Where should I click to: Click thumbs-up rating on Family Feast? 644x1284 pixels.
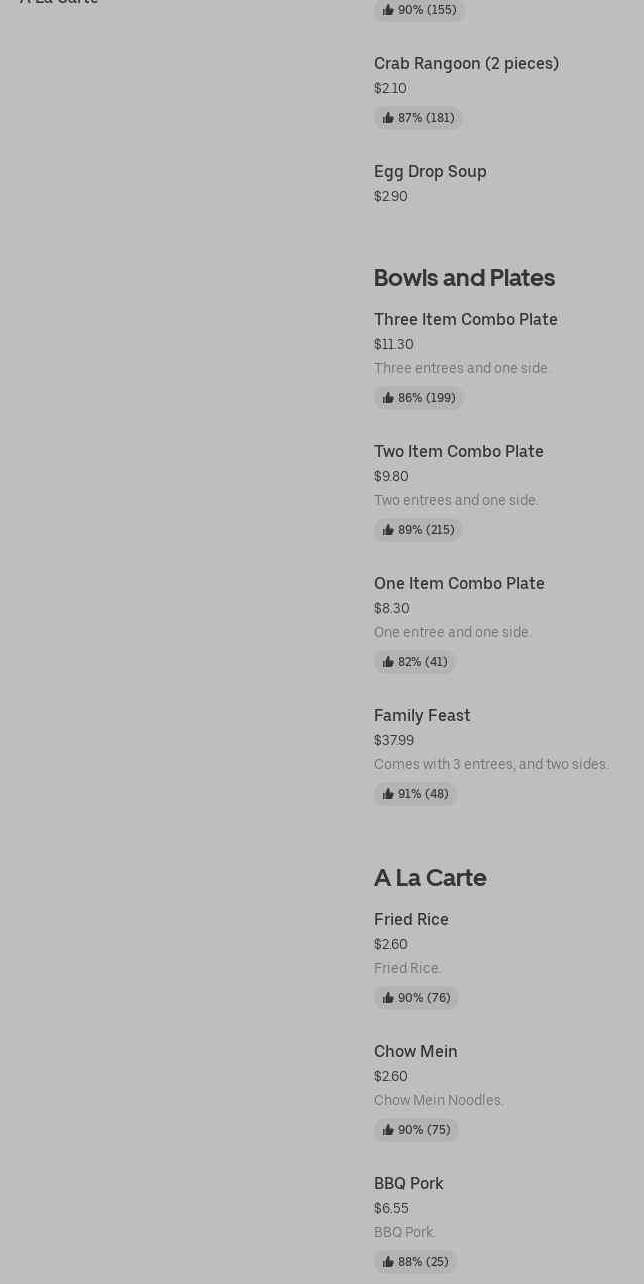point(415,794)
